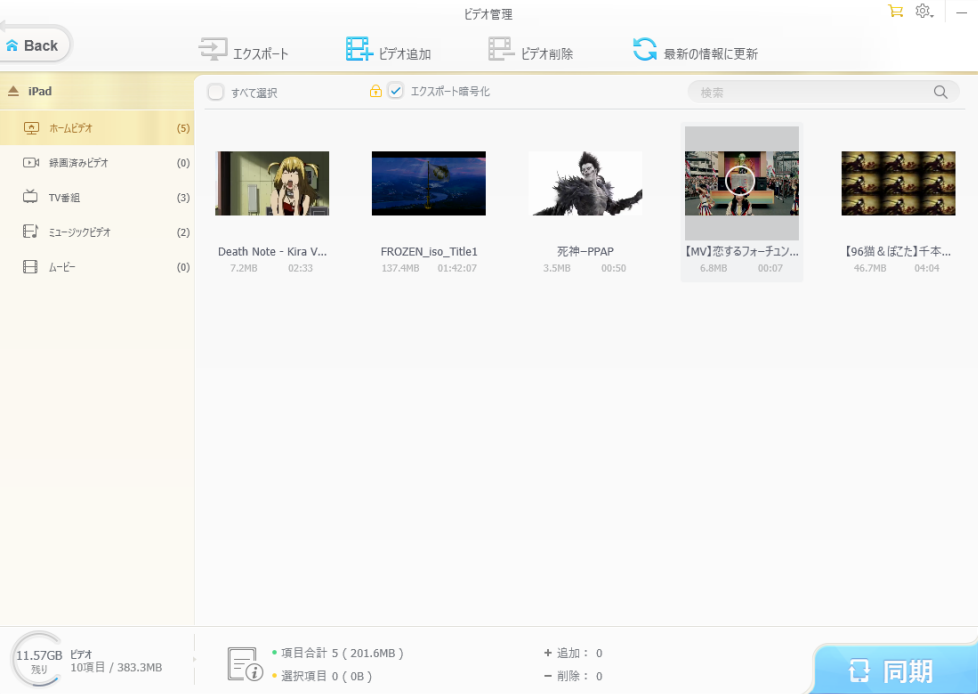Select the 【96猫＆ぽこた】千本 video thumbnail
The width and height of the screenshot is (978, 694).
coord(898,183)
